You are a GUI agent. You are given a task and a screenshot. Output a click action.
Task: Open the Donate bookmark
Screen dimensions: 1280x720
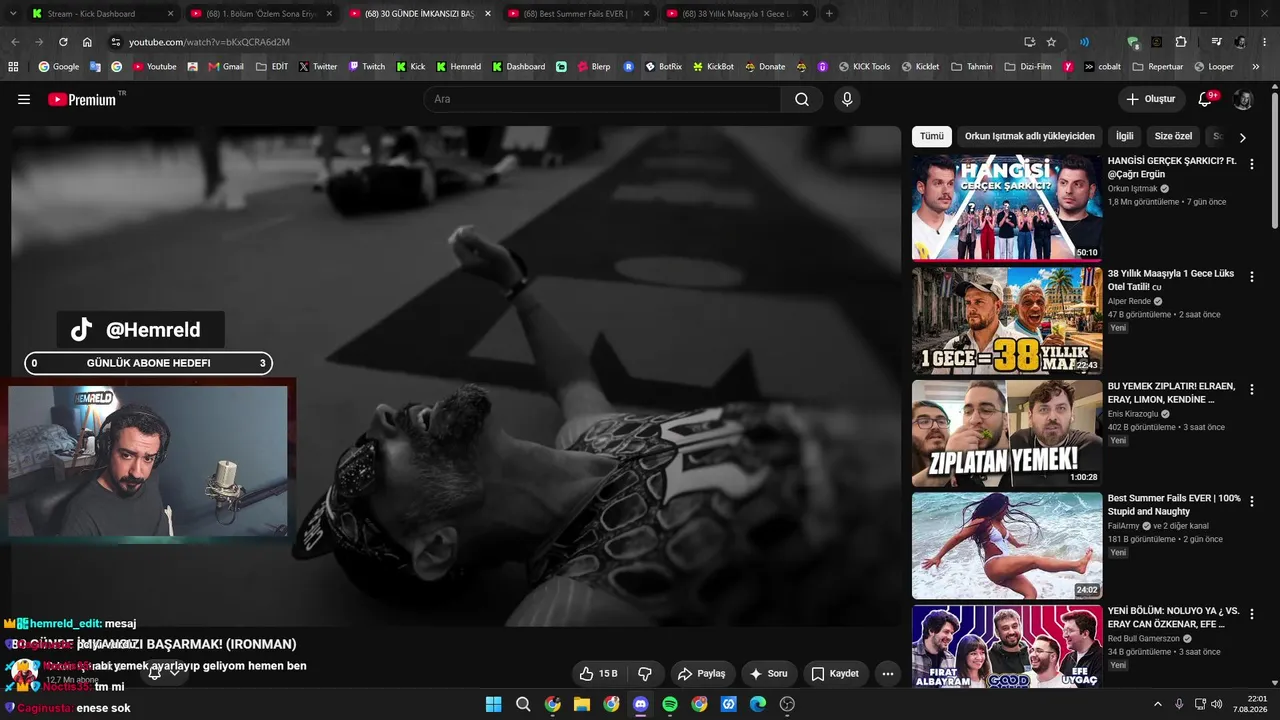pos(765,67)
